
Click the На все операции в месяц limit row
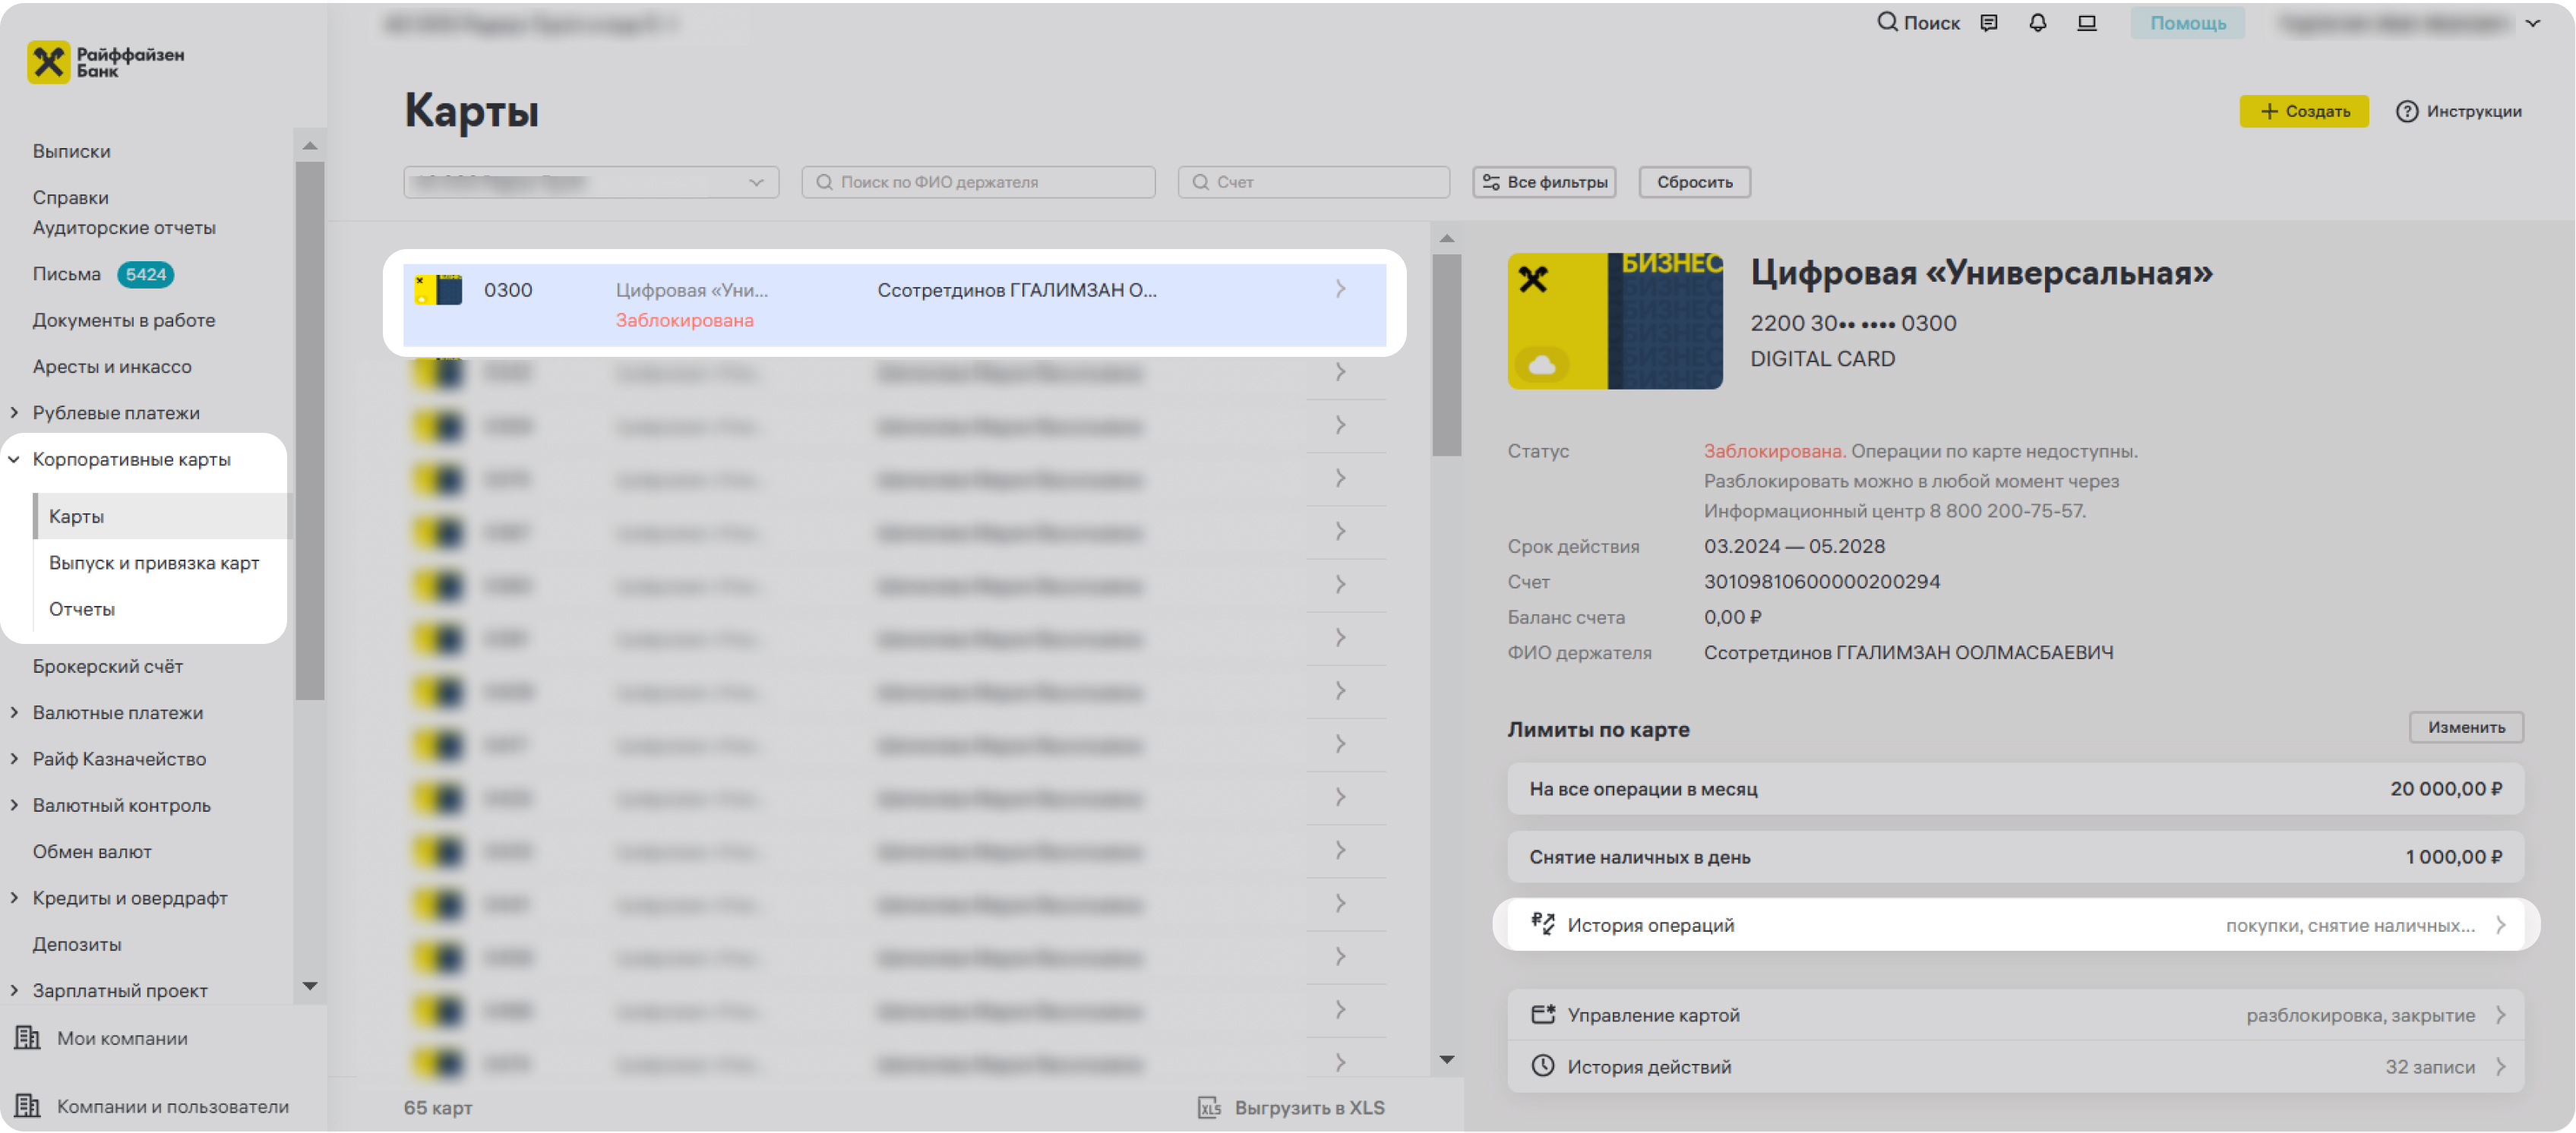(2015, 788)
